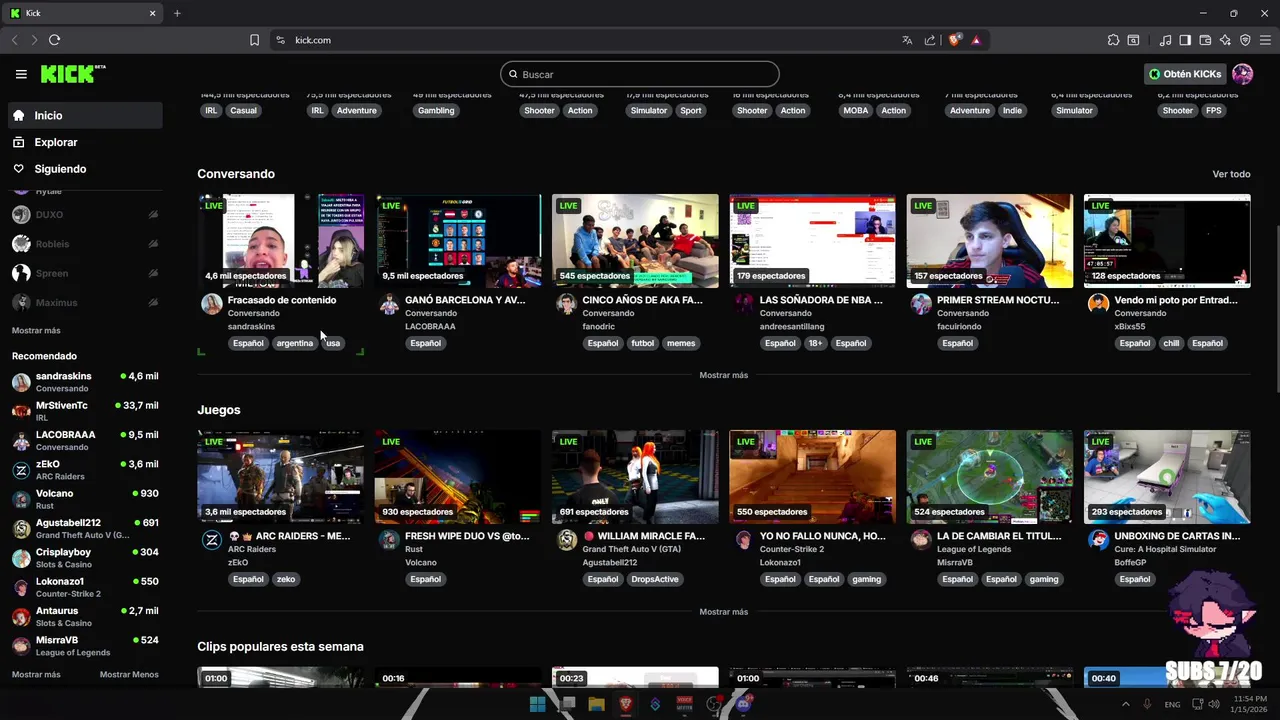Expand Mostrar más under Recomendado list
Image resolution: width=1280 pixels, height=720 pixels.
click(36, 674)
